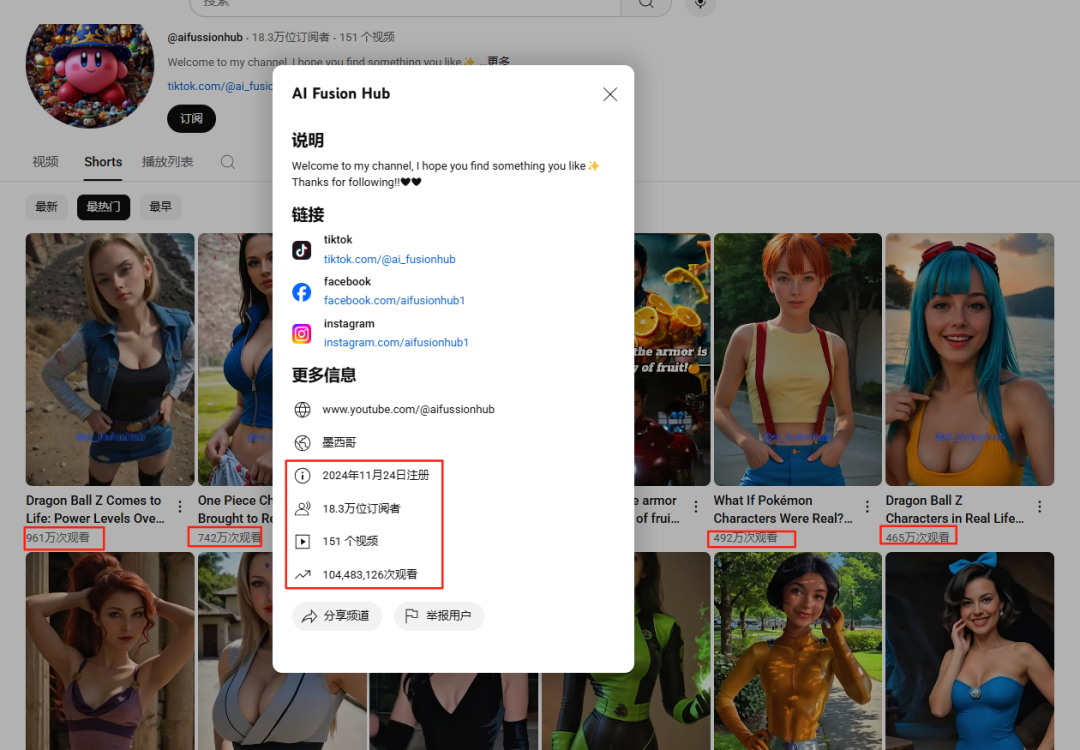Open the facebook.com/aifusionhub1 link
The width and height of the screenshot is (1080, 750).
click(395, 300)
